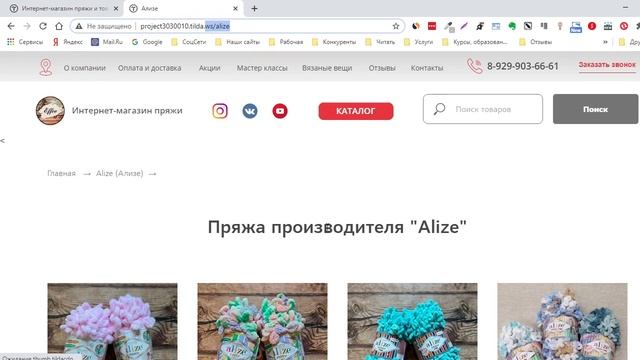640x360 pixels.
Task: Click the phone number 8-929-903-66-61
Action: [522, 66]
